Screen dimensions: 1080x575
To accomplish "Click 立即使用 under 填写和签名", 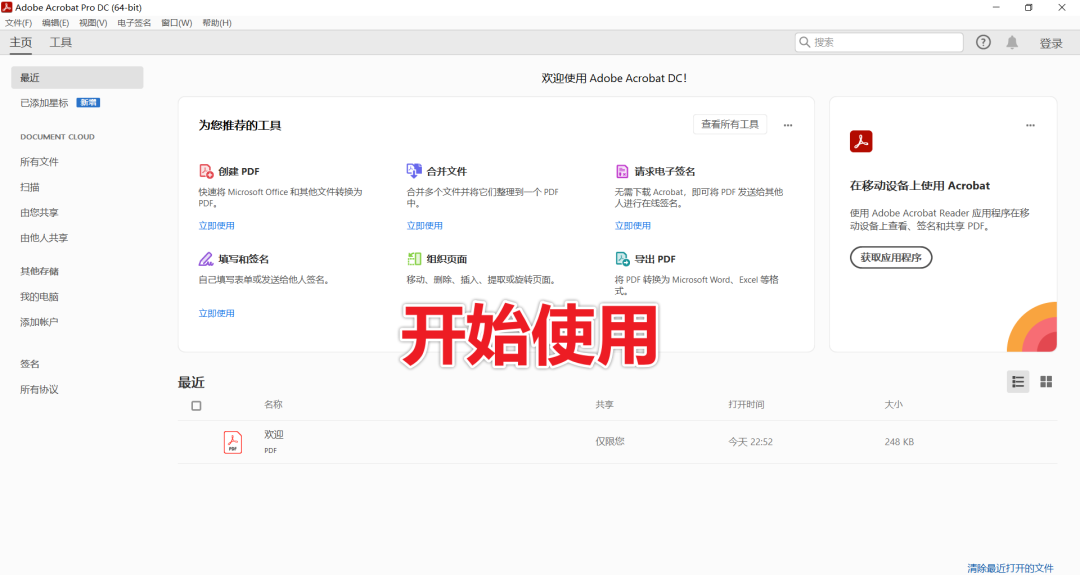I will click(x=216, y=313).
